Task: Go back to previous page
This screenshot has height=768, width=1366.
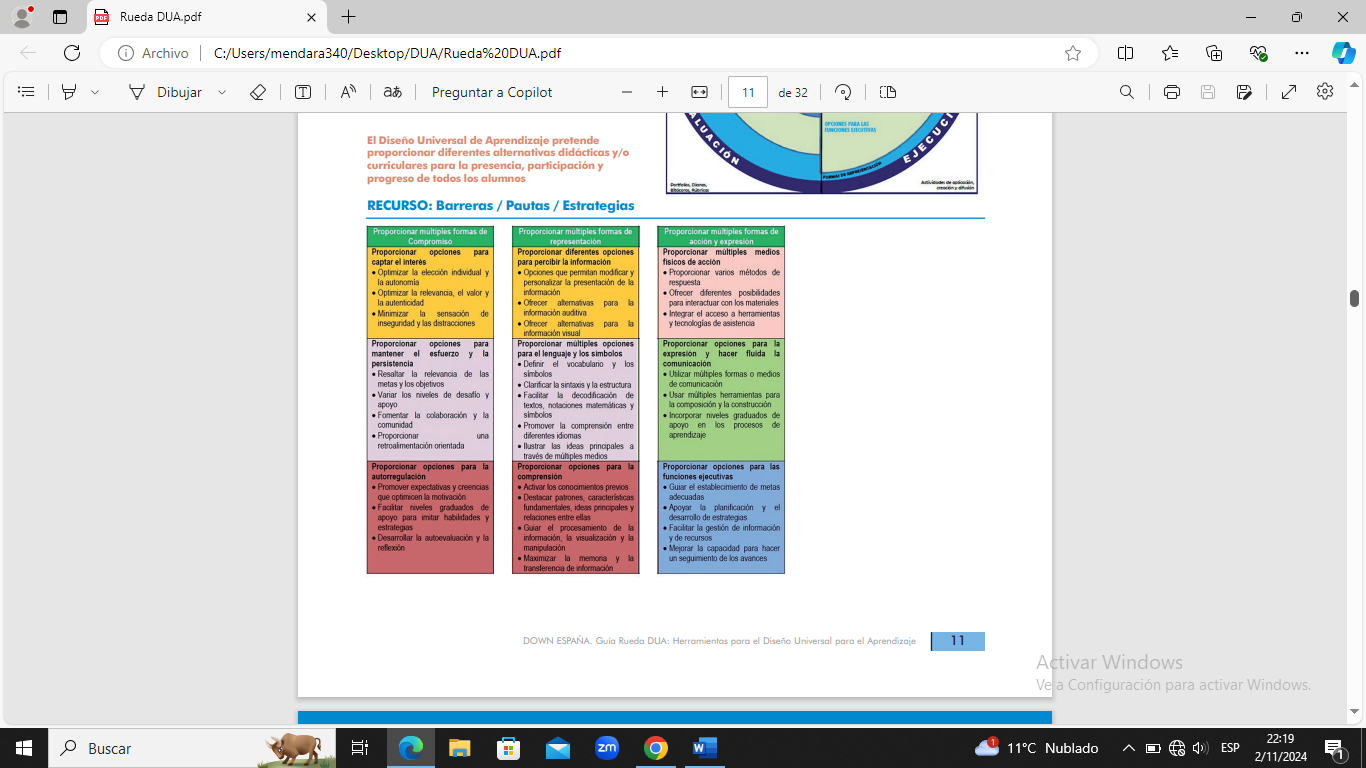Action: pyautogui.click(x=28, y=53)
